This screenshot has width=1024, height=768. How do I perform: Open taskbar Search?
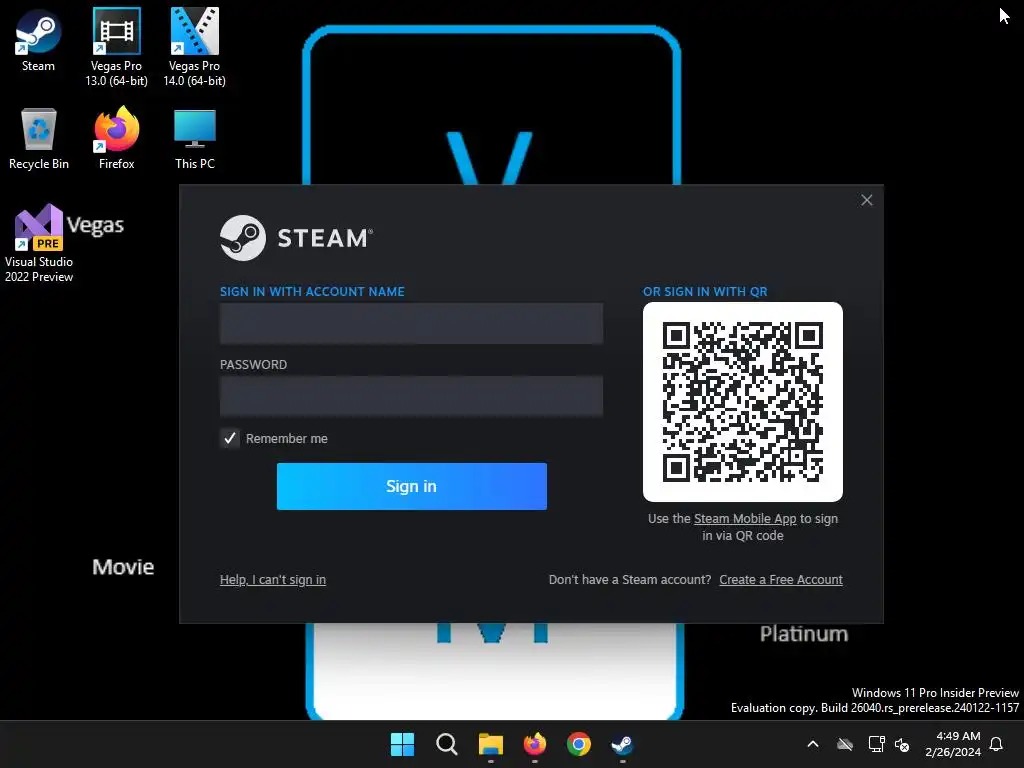pyautogui.click(x=447, y=744)
